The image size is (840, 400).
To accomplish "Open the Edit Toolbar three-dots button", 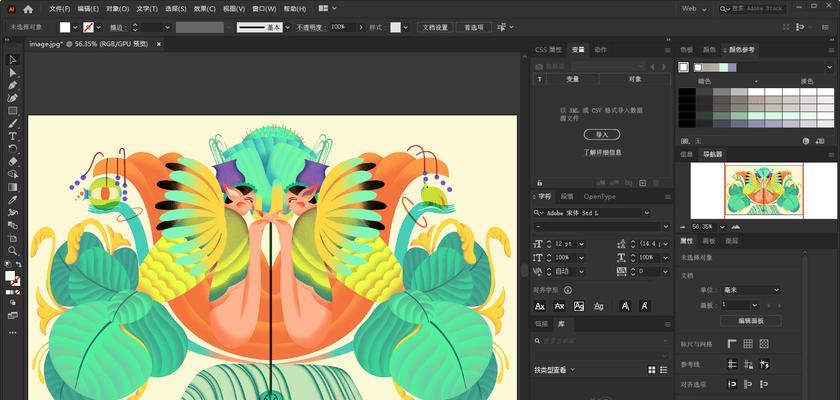I will (x=13, y=333).
